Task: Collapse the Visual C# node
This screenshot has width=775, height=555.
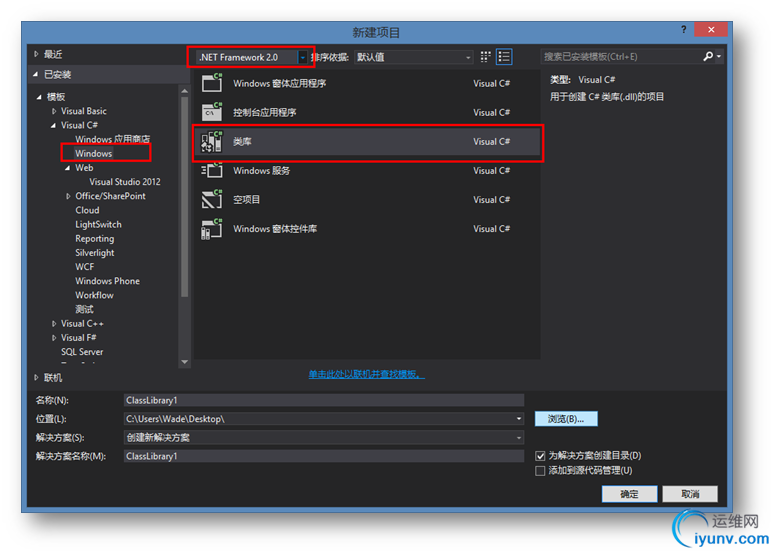Action: (x=53, y=126)
